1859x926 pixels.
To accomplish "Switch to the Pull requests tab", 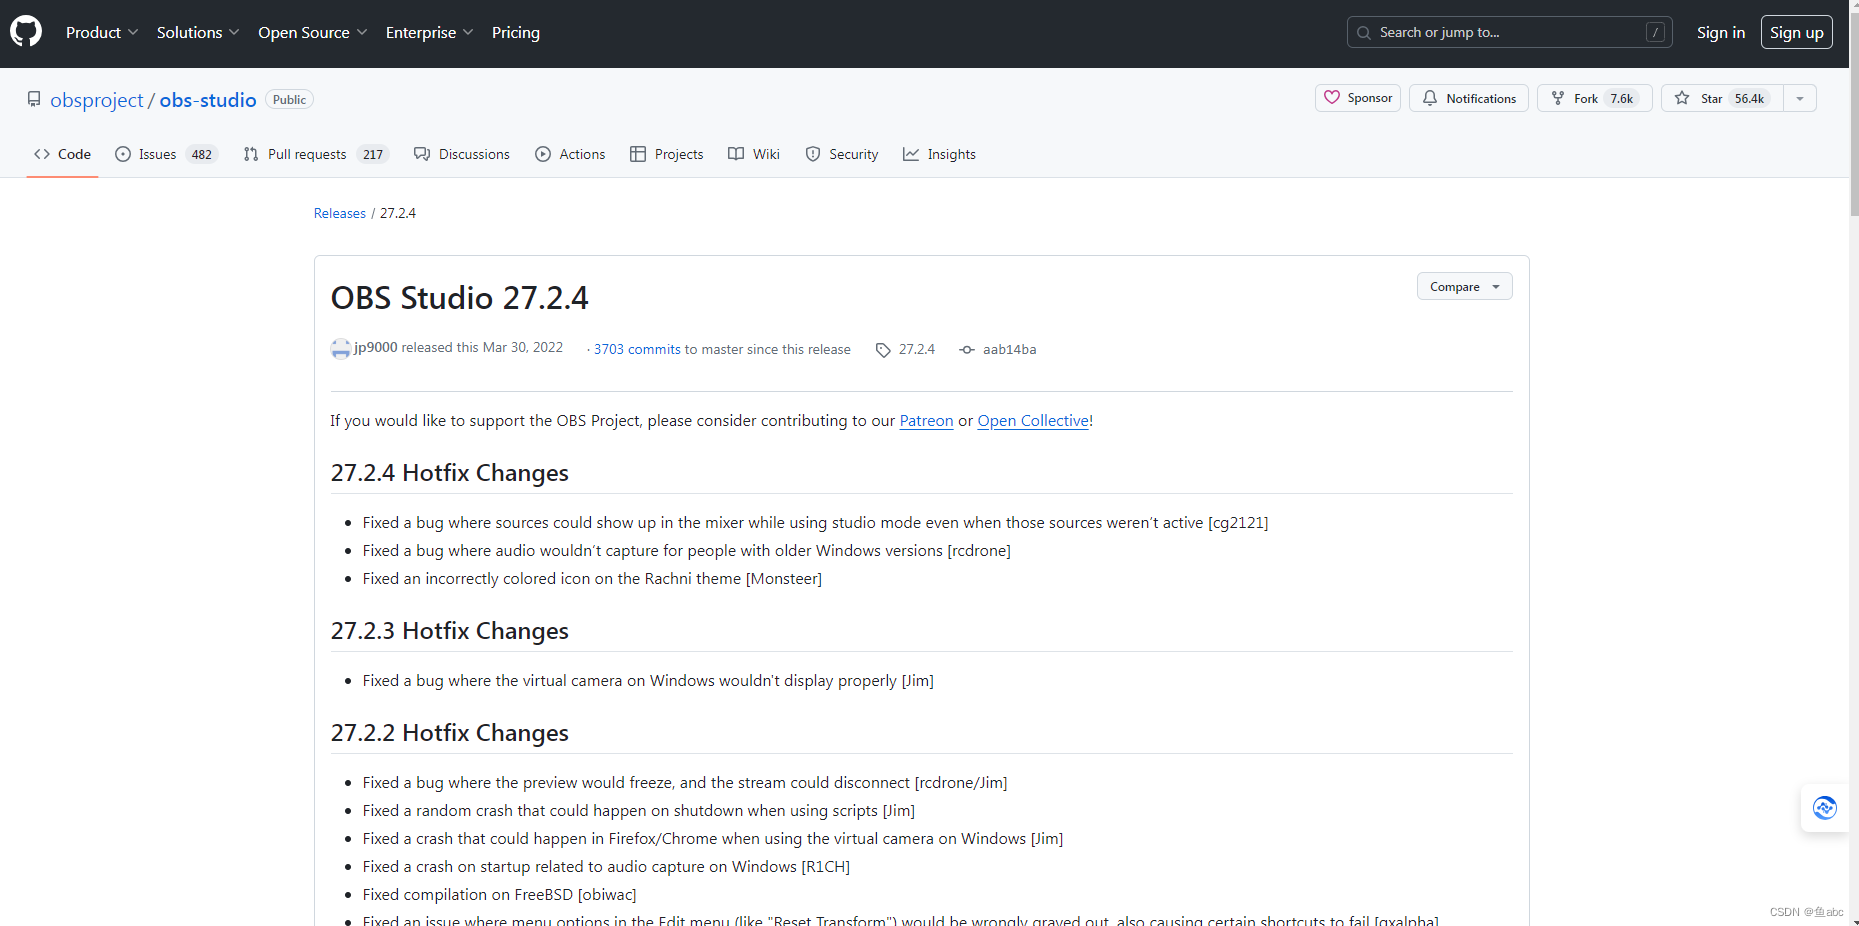I will [315, 154].
